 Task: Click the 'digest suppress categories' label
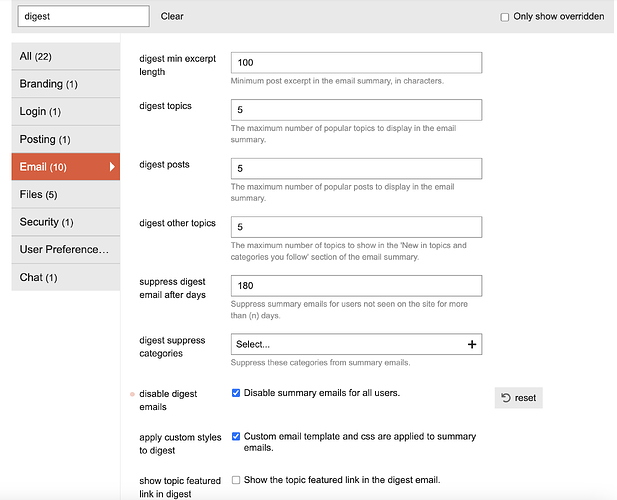(x=172, y=347)
